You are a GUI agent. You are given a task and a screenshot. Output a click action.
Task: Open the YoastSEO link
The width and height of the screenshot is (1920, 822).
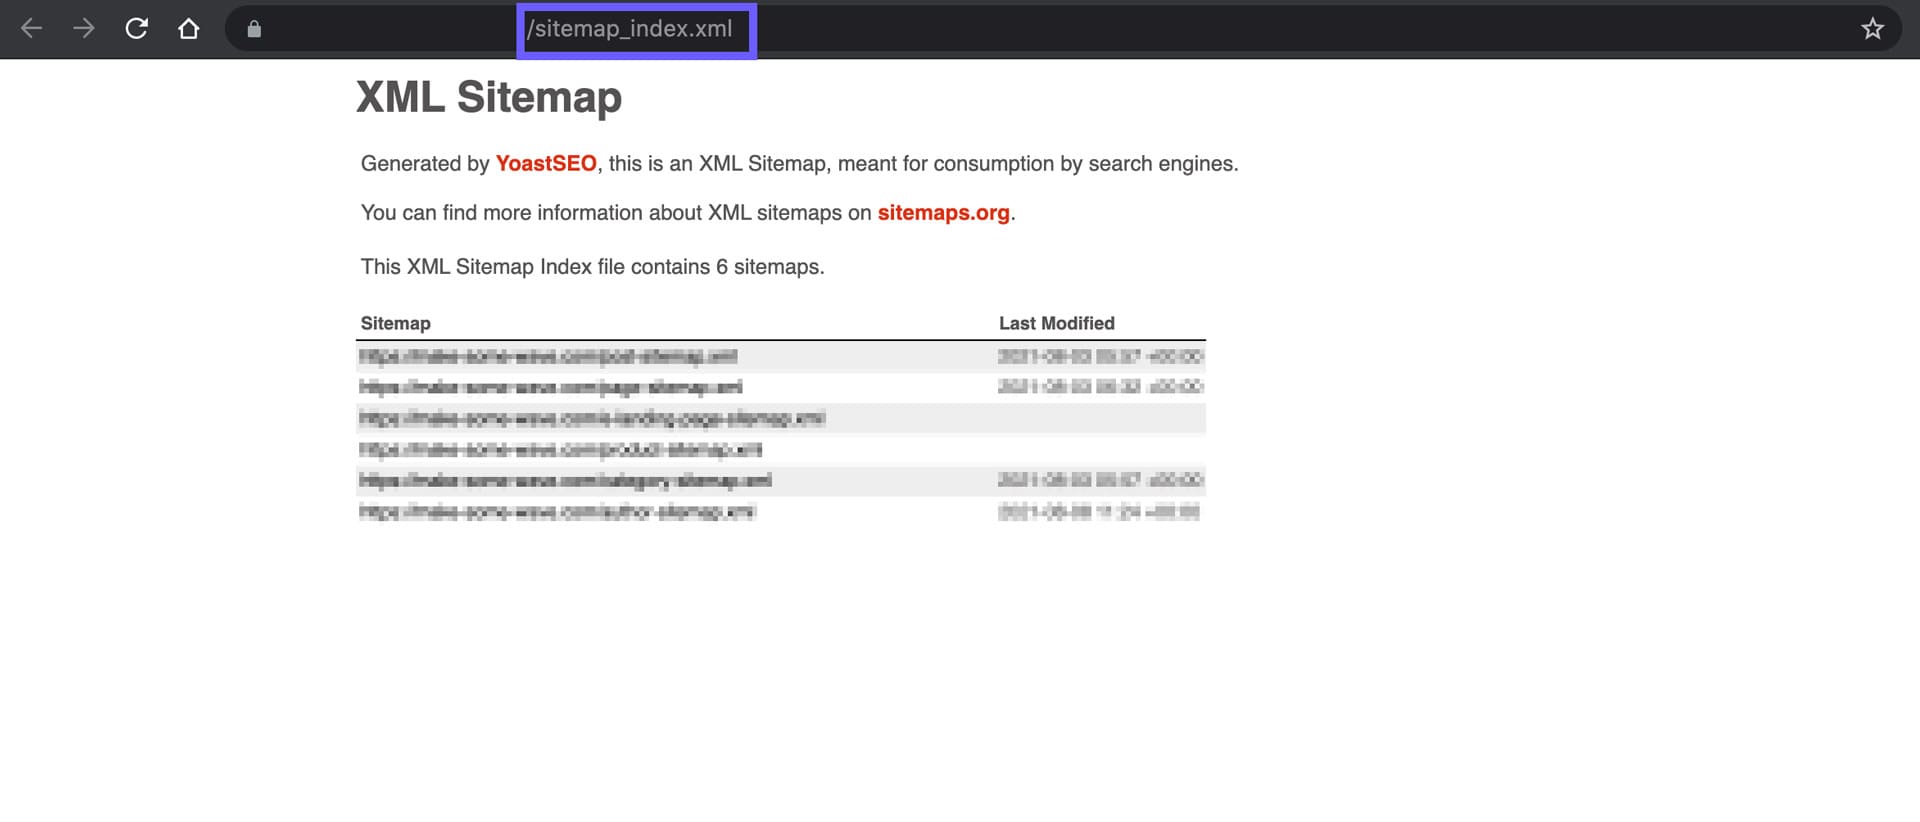[x=546, y=163]
